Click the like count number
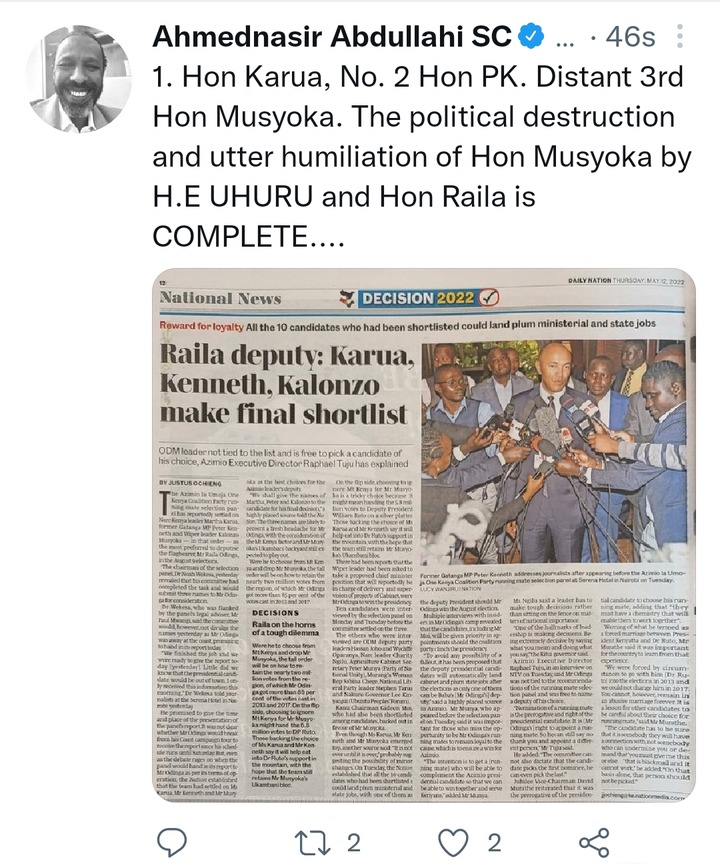The image size is (720, 864). tap(494, 843)
